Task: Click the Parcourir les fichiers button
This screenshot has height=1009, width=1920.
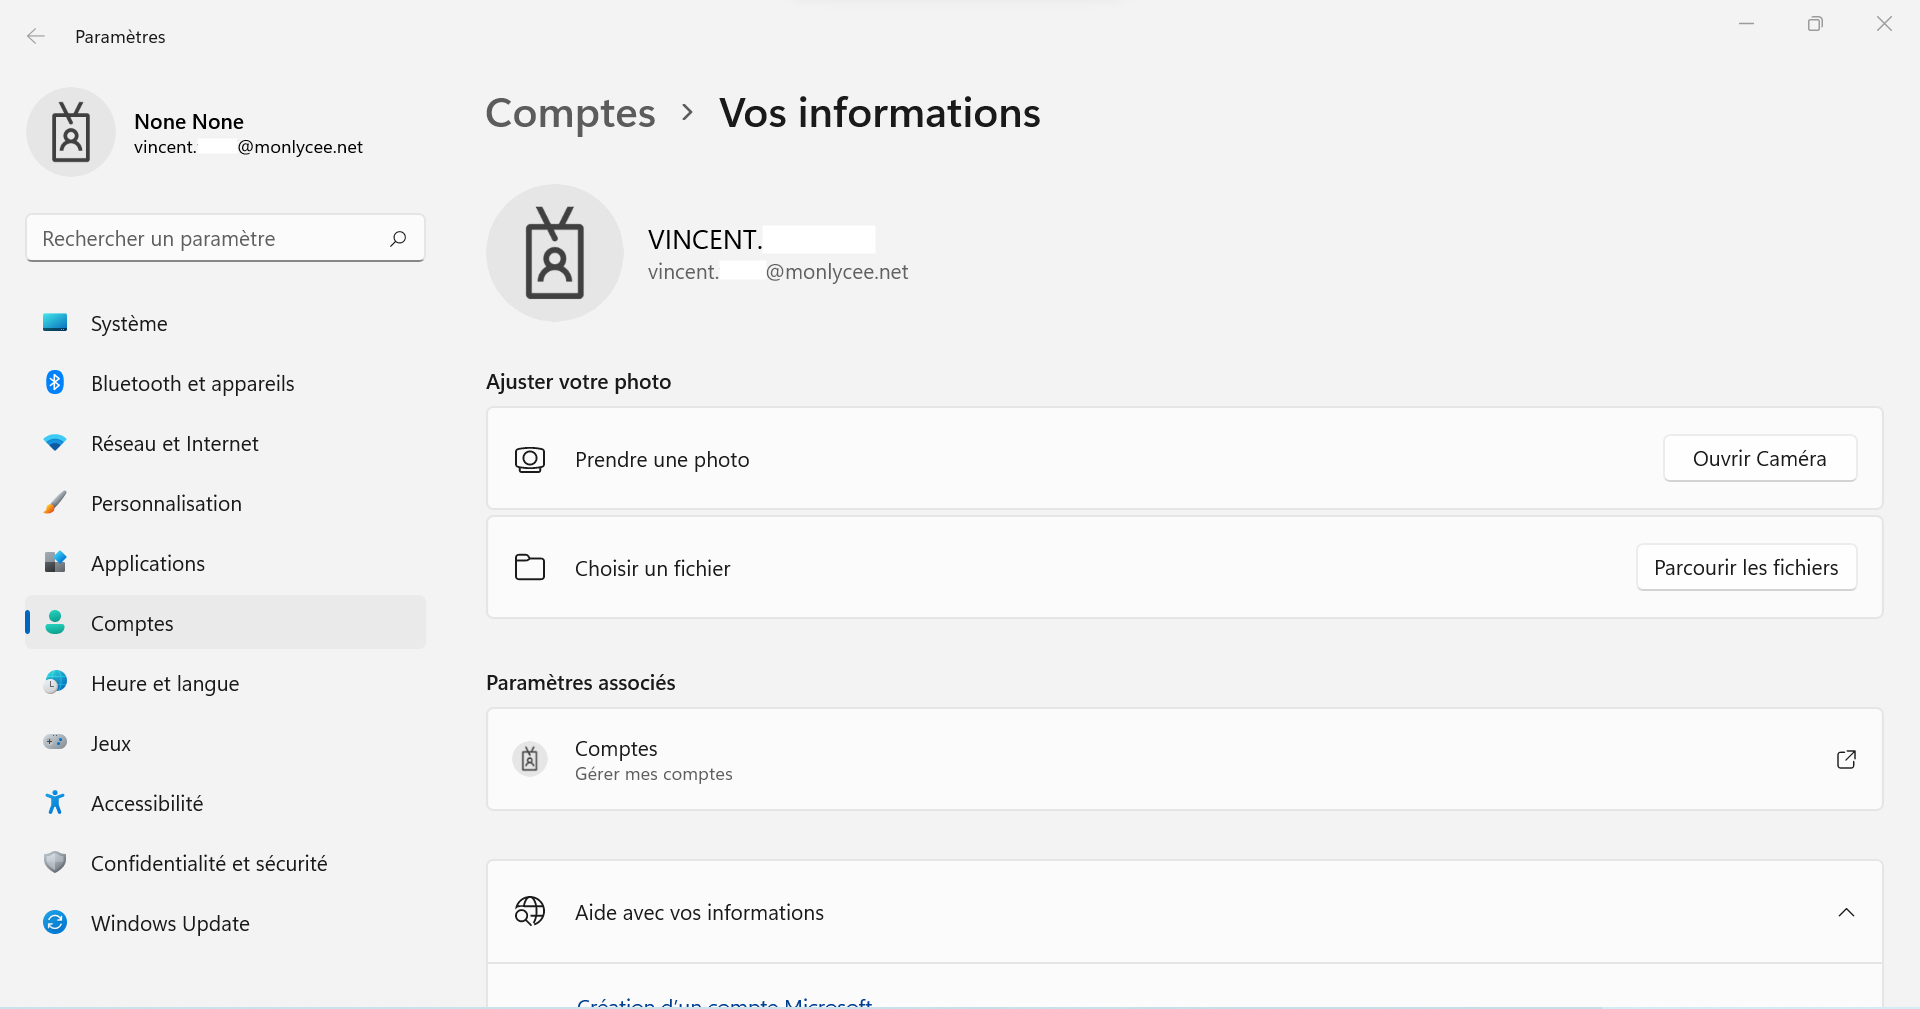Action: pos(1746,567)
